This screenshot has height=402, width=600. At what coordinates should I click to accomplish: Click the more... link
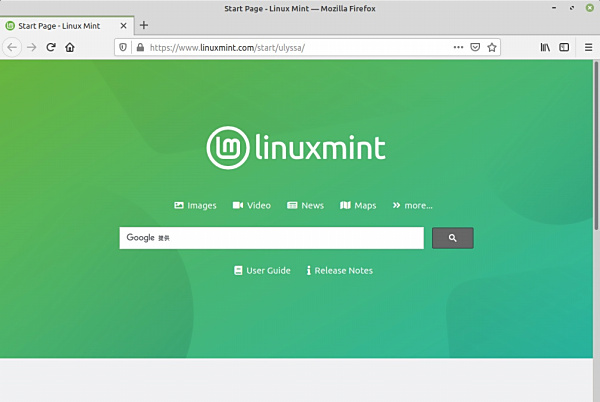click(412, 205)
